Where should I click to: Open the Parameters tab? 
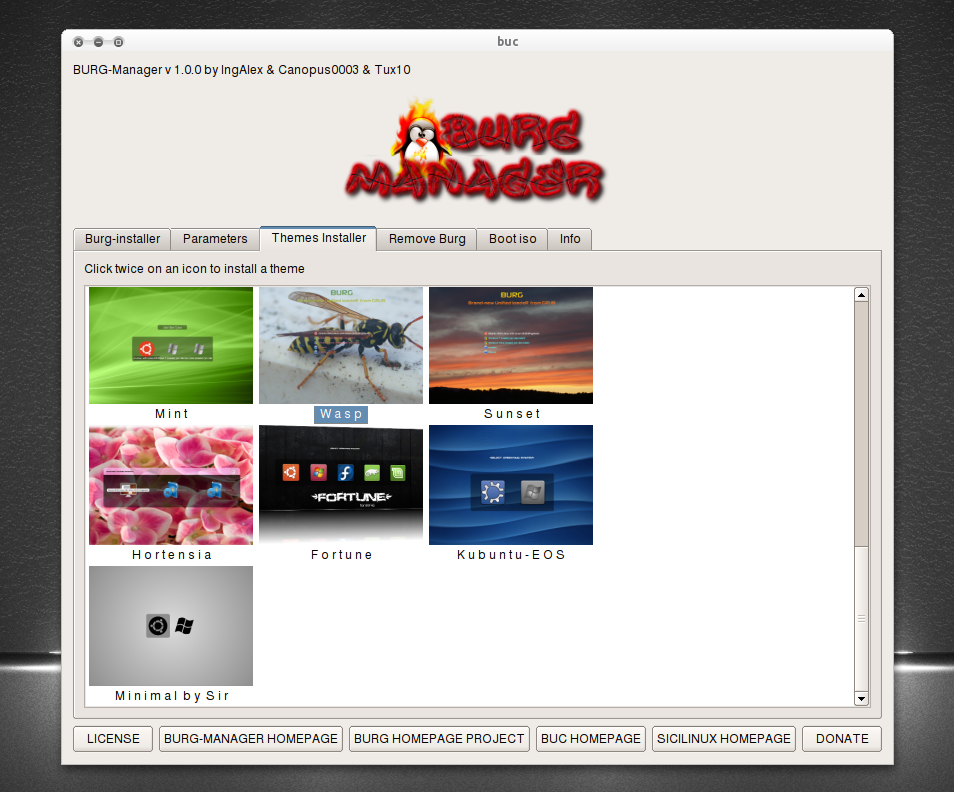pos(215,239)
